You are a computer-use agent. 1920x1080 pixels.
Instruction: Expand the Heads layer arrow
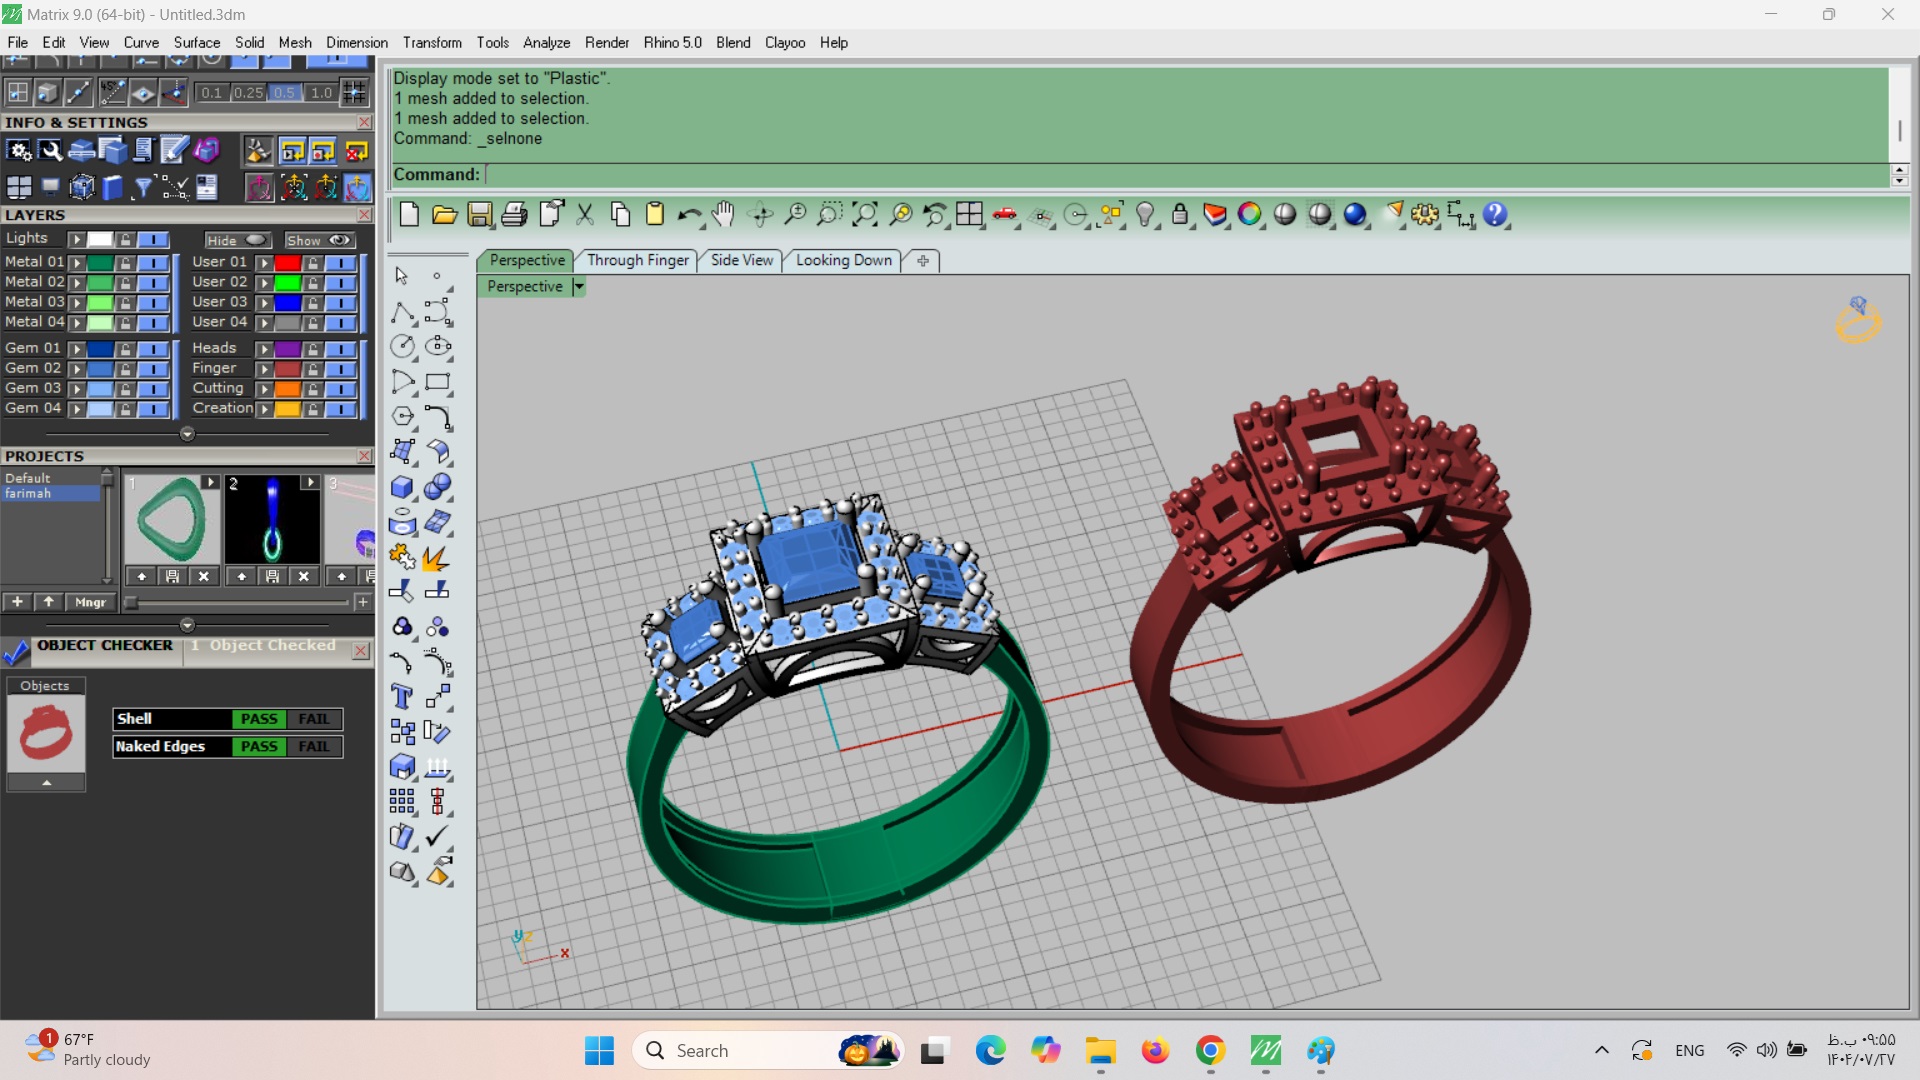(x=264, y=349)
